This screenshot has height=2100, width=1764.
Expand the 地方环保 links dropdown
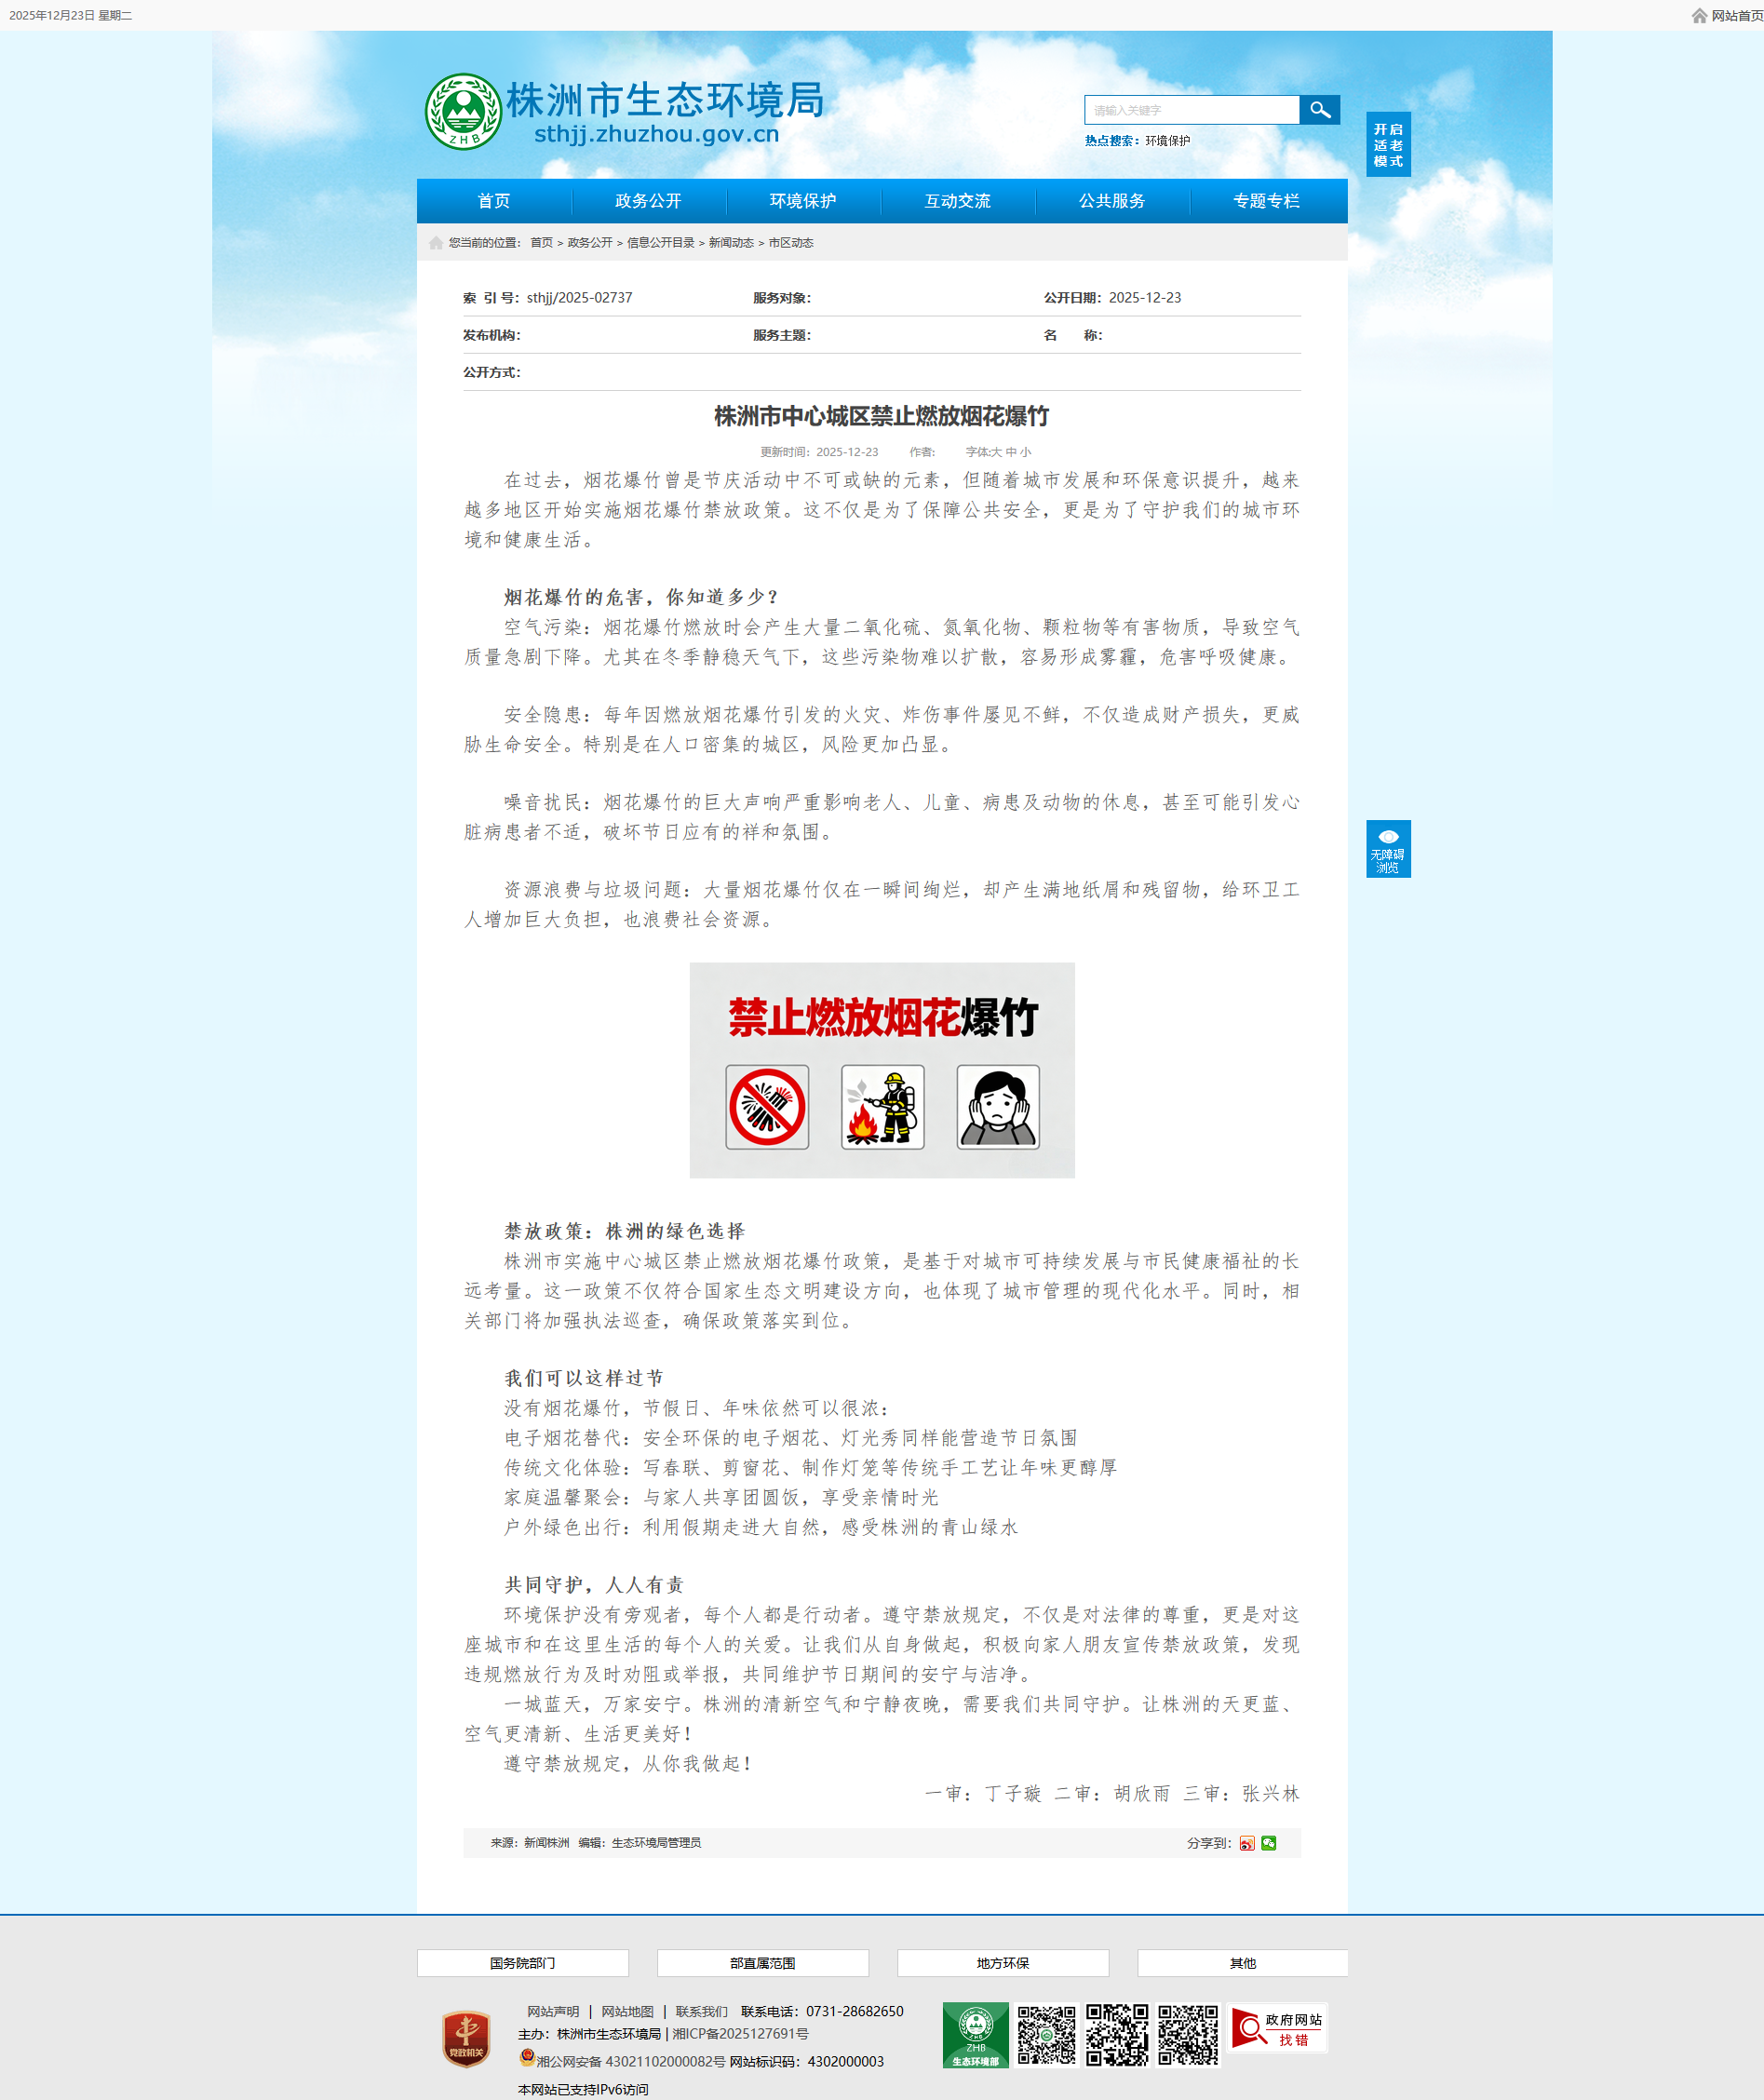tap(1002, 1963)
